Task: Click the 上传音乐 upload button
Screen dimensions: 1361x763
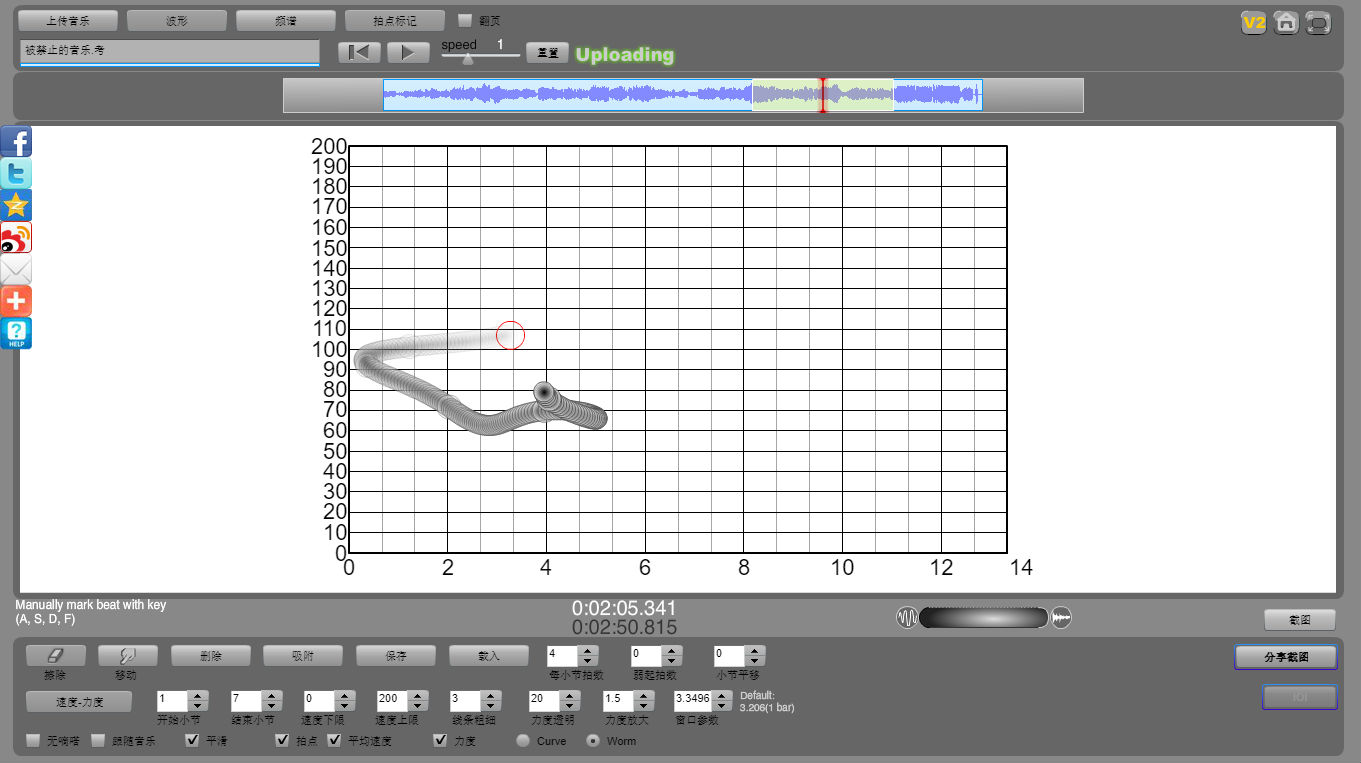Action: point(68,20)
